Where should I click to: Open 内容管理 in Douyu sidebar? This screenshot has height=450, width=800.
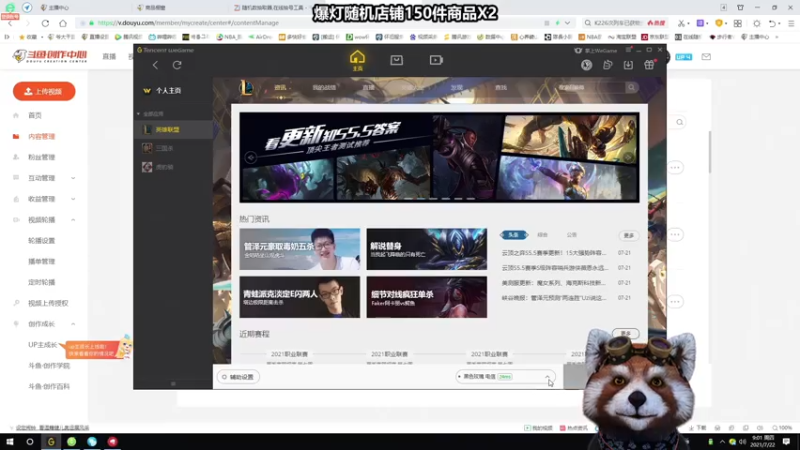point(41,136)
